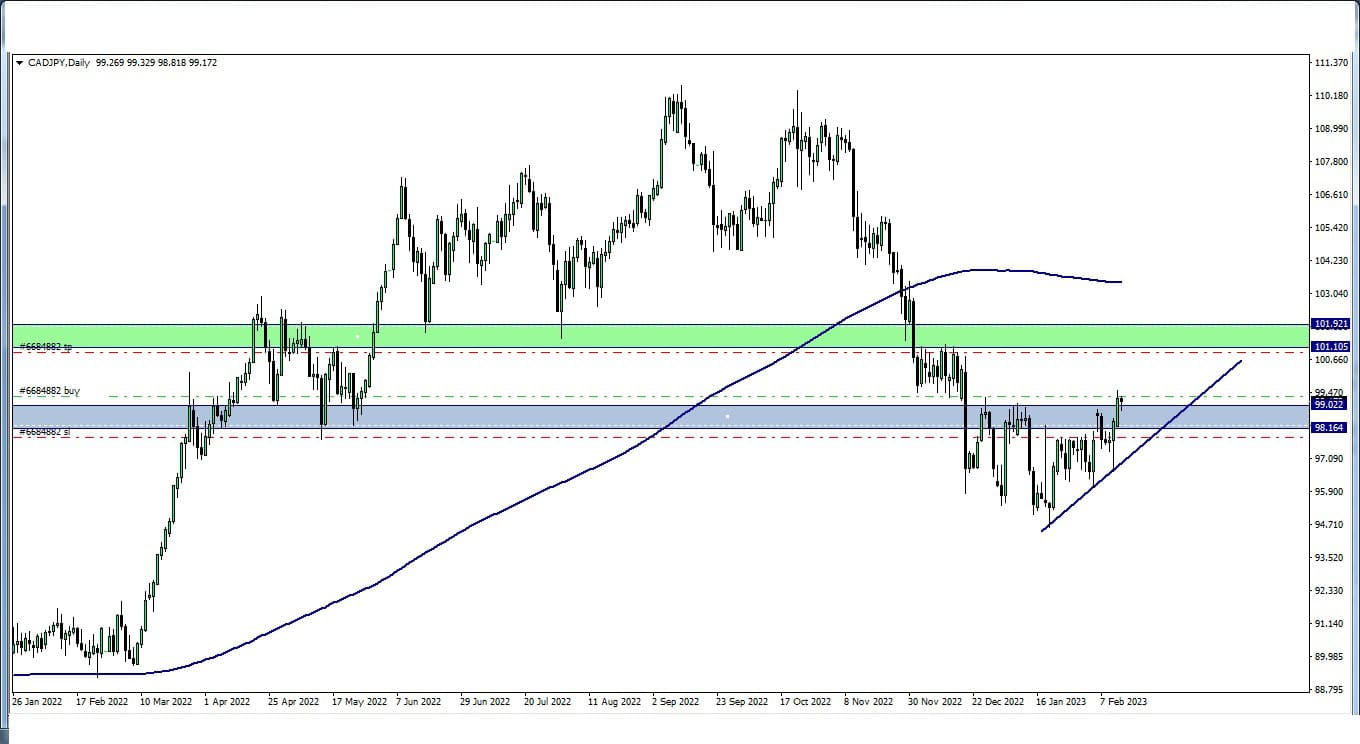
Task: Click the 7 Feb 2023 date label
Action: [x=1123, y=702]
